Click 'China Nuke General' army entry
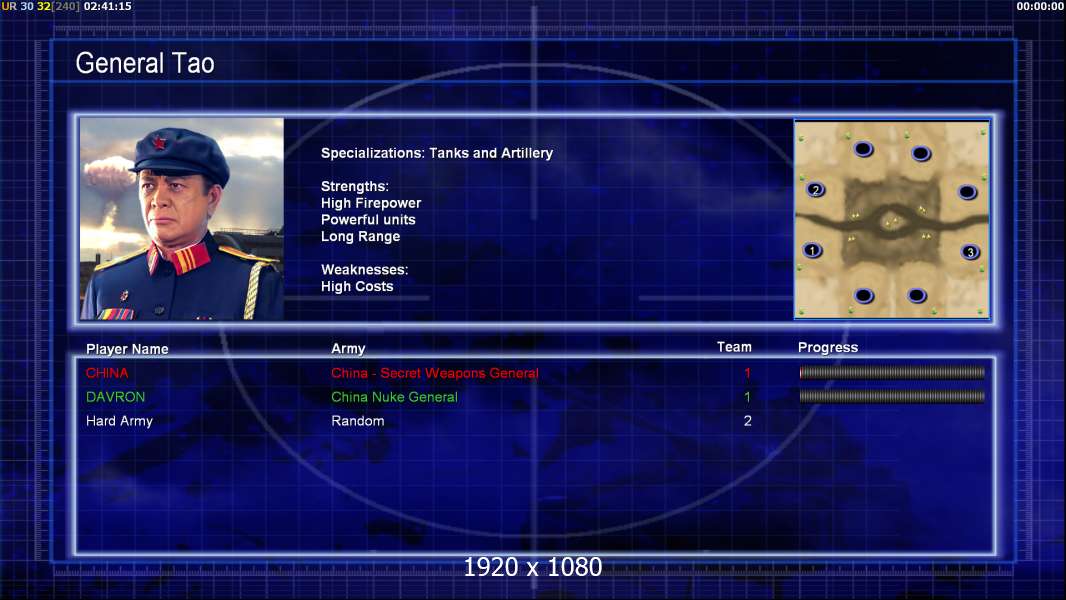This screenshot has width=1066, height=600. [394, 397]
